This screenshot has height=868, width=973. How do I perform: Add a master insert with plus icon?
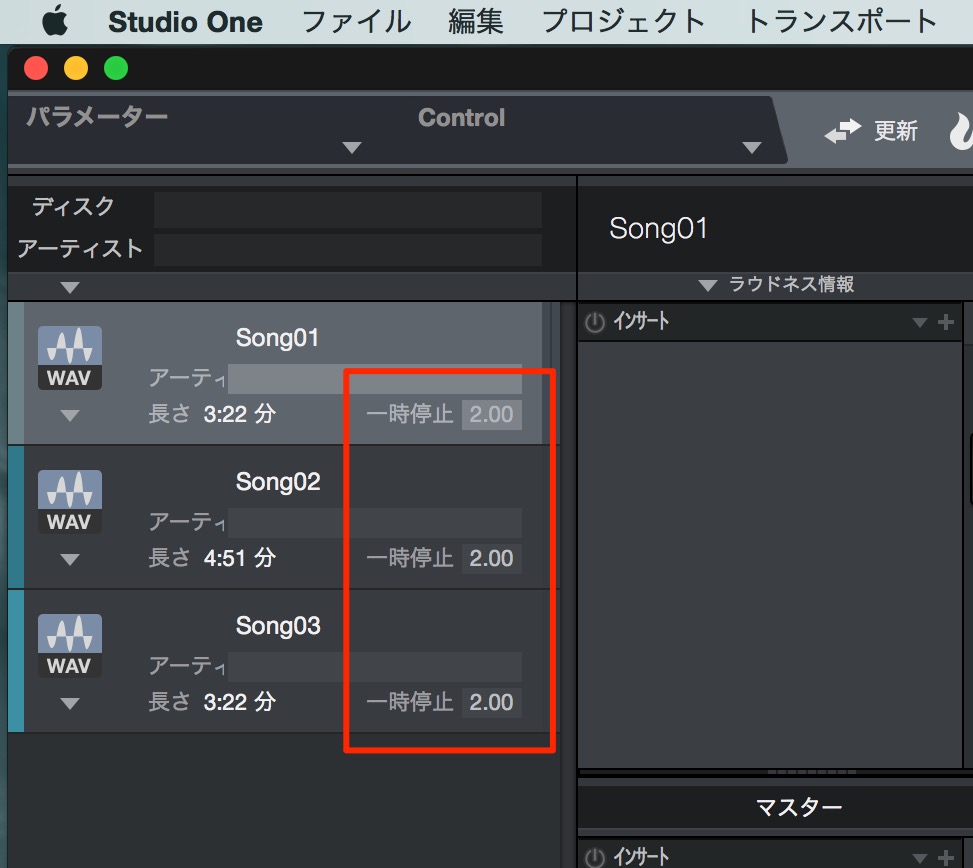point(946,858)
